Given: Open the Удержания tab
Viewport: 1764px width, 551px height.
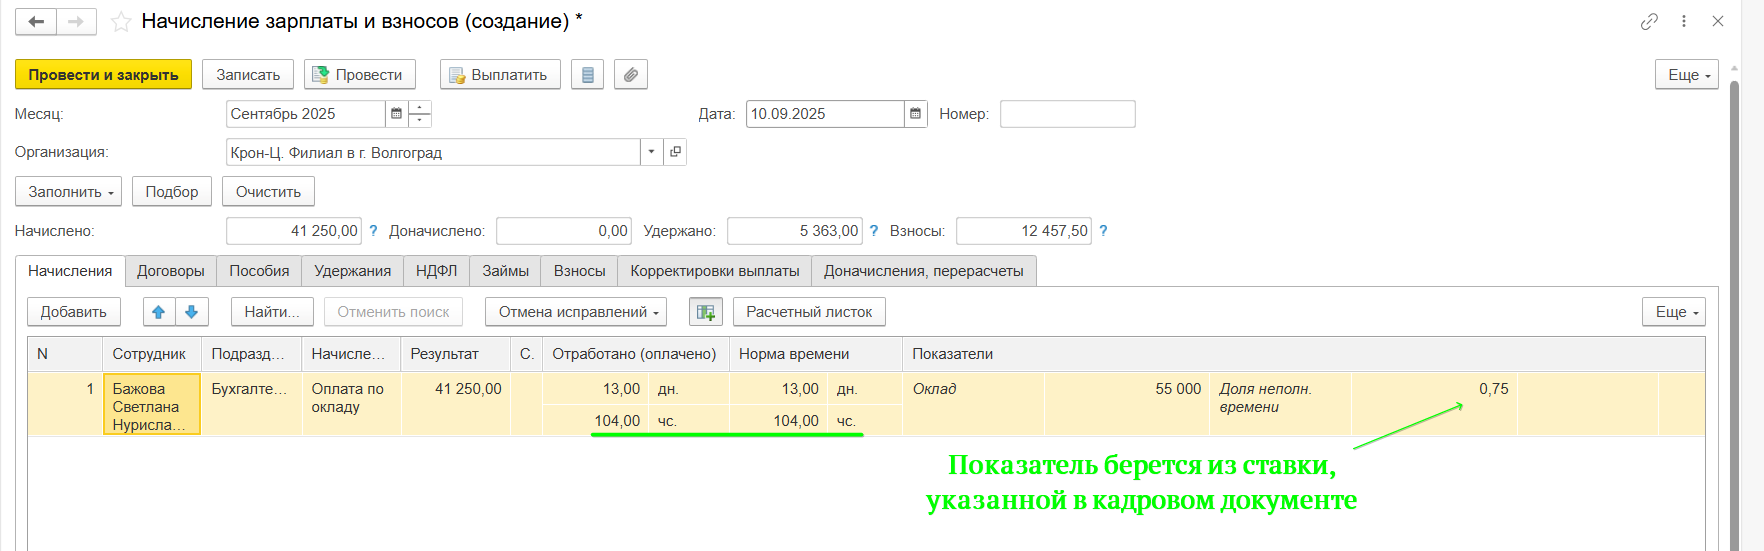Looking at the screenshot, I should [x=352, y=271].
